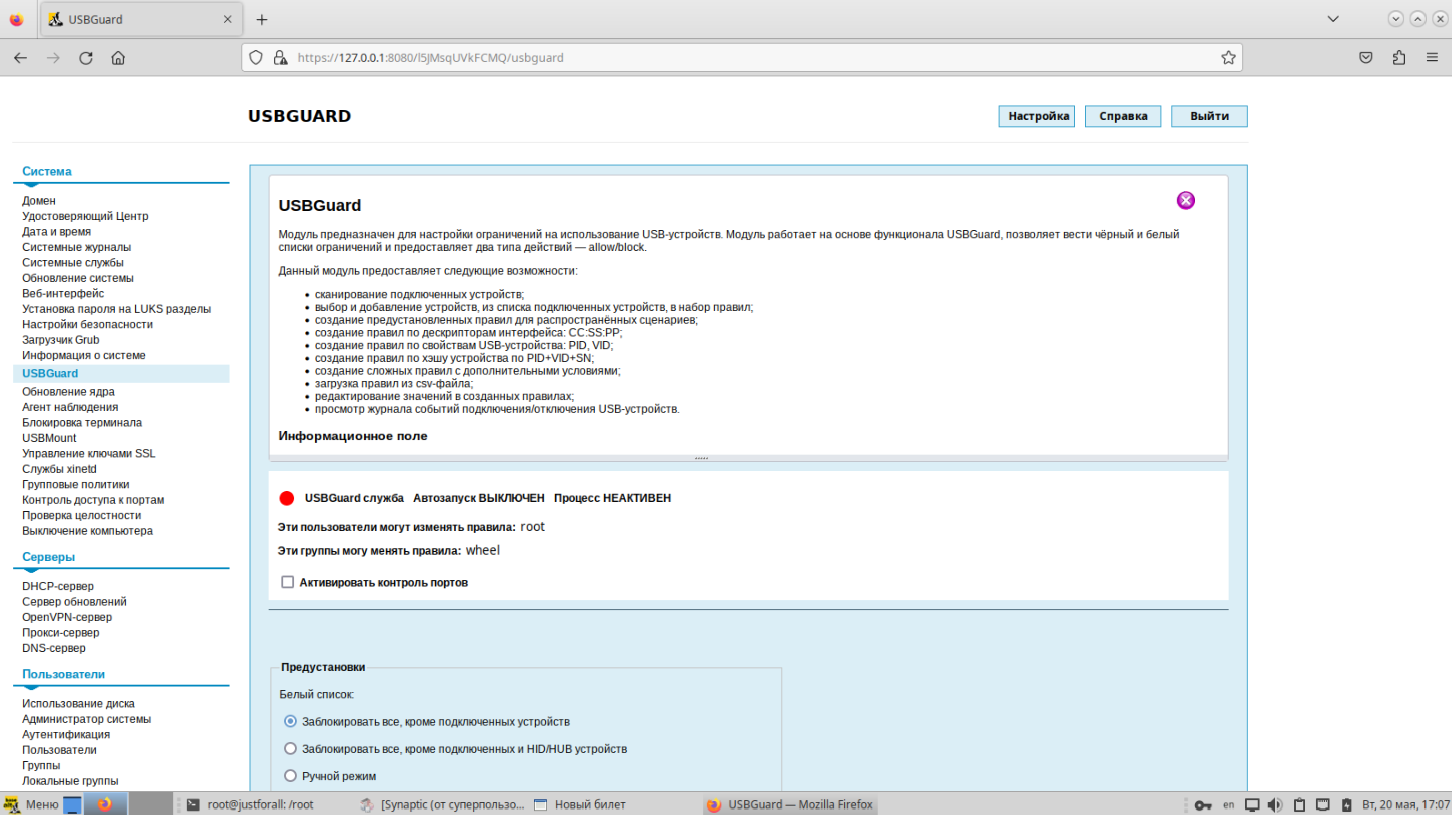
Task: Open DHCP-сервер module
Action: pos(58,586)
